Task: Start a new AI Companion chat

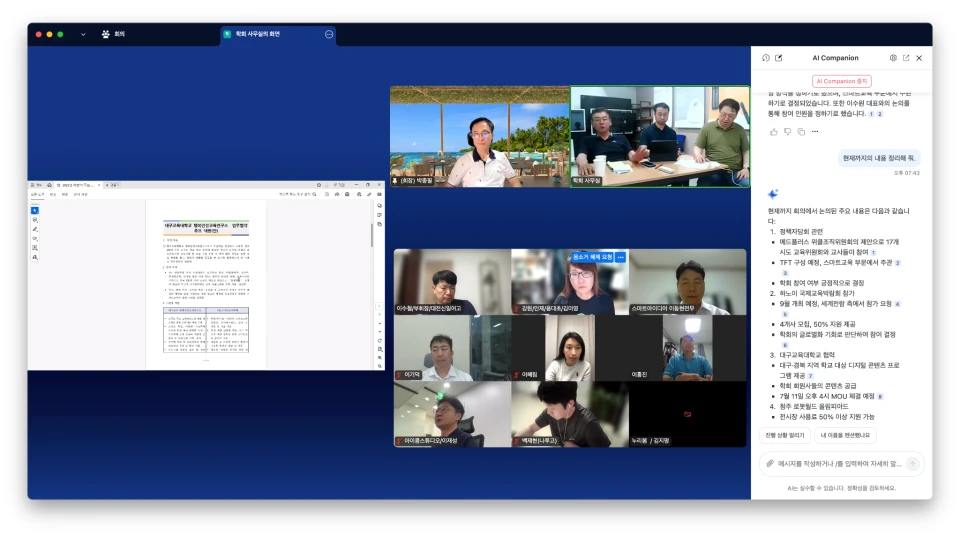Action: tap(779, 58)
